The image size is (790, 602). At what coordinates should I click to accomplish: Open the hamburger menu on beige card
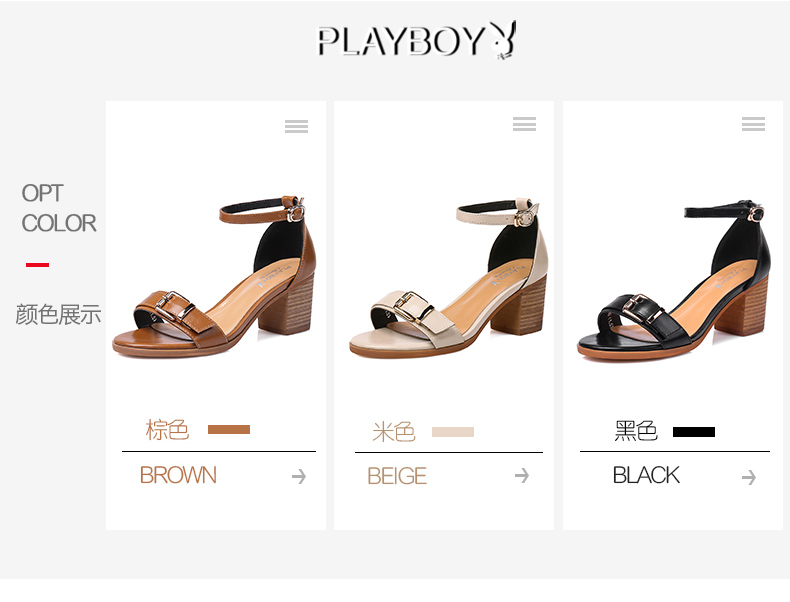(524, 124)
